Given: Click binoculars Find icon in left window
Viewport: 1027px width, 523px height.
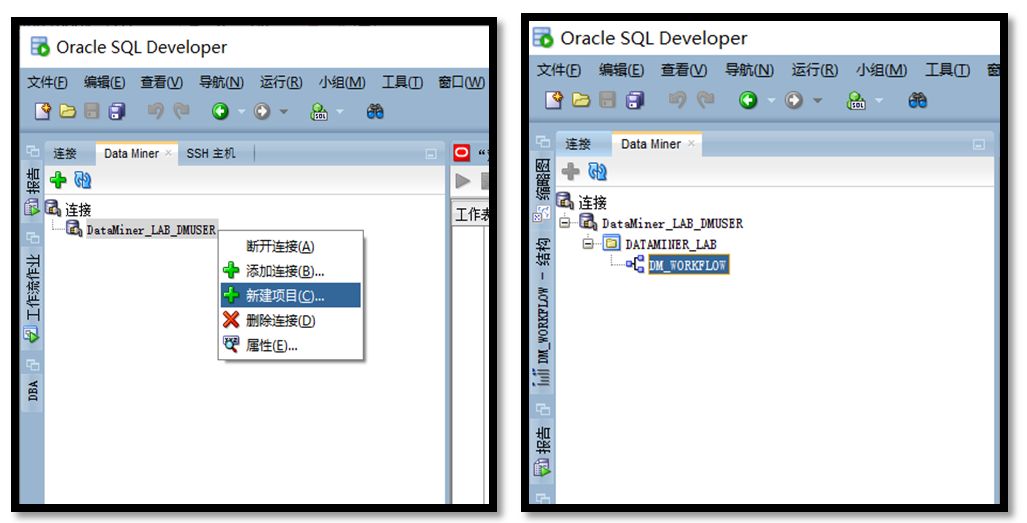Looking at the screenshot, I should [375, 111].
